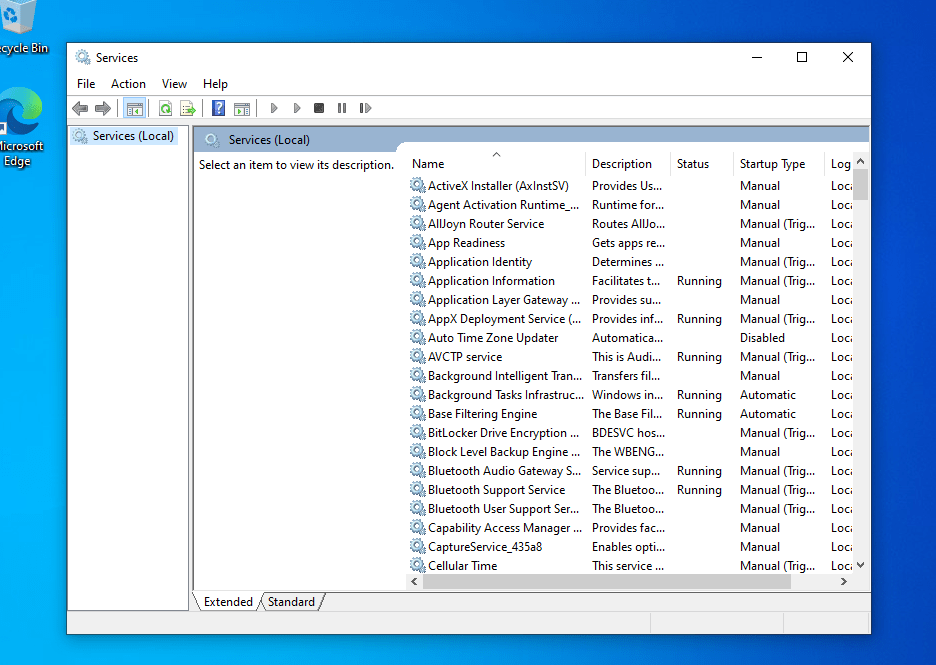Open the File menu

[86, 84]
